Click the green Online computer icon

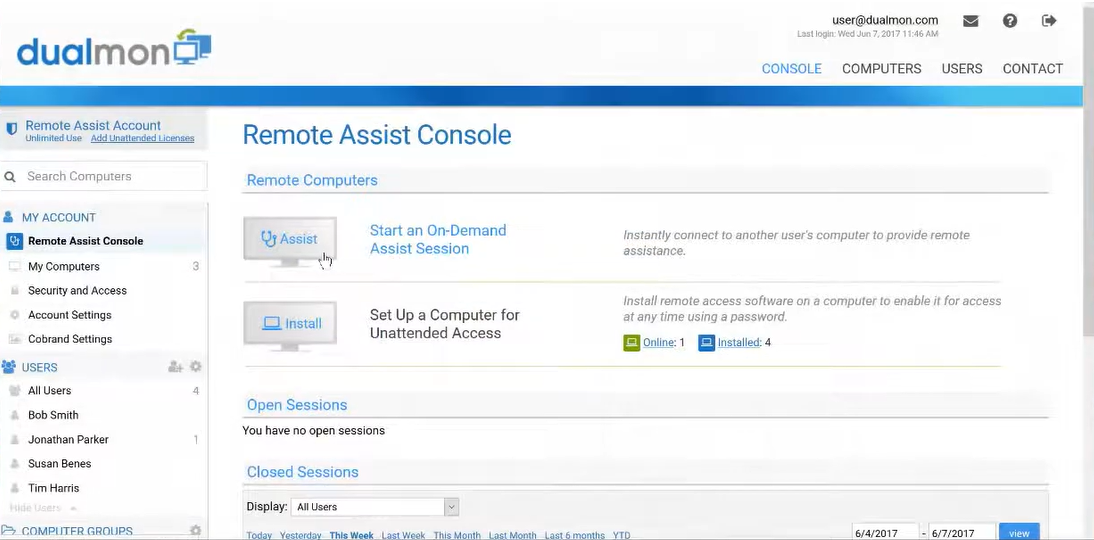(631, 343)
